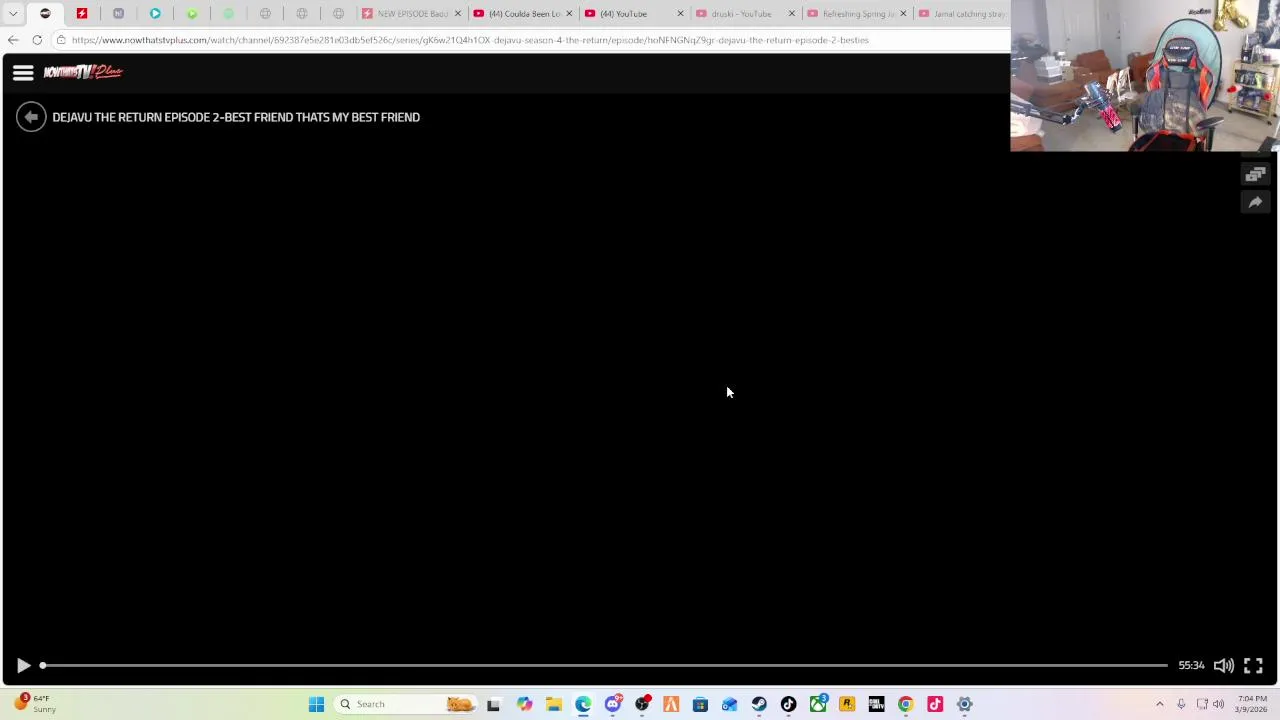Open Task View from the taskbar
Screen dimensions: 1280x720
pyautogui.click(x=493, y=704)
